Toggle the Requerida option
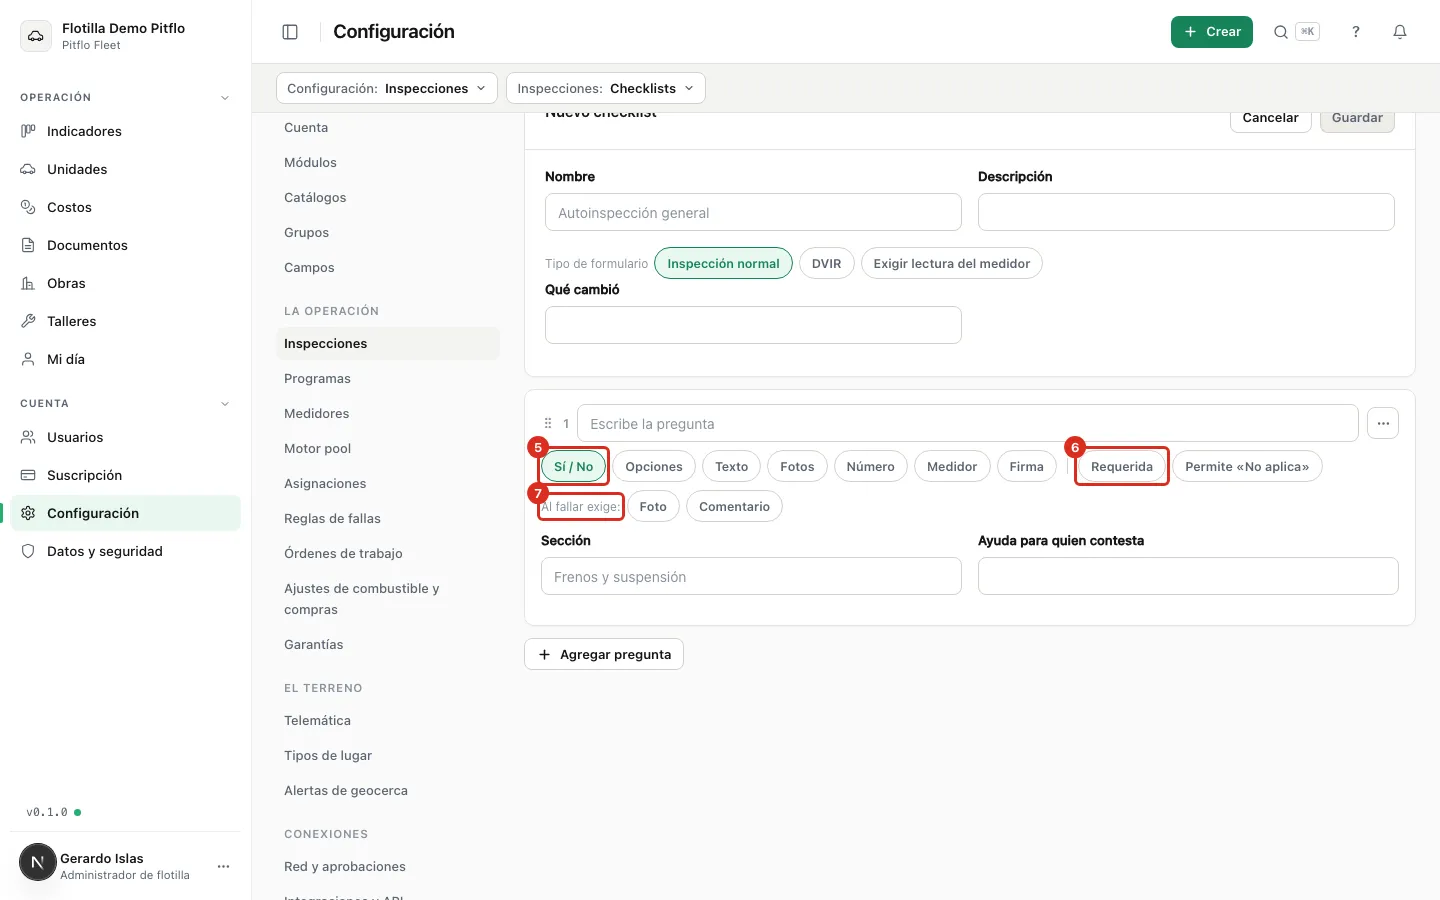Screen dimensions: 1440x900 (x=1122, y=466)
